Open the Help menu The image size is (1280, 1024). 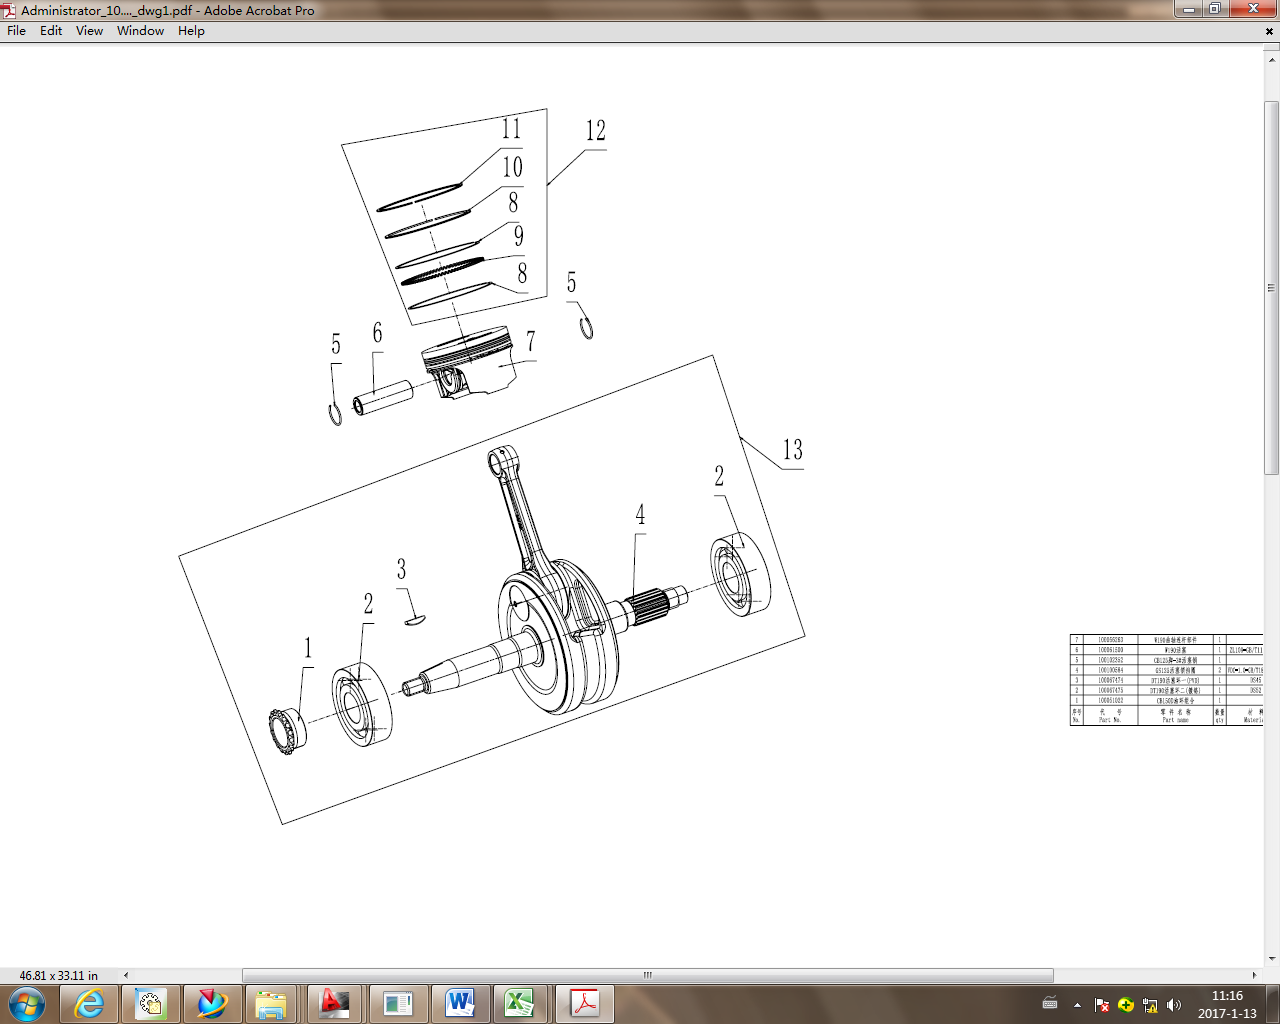coord(190,31)
